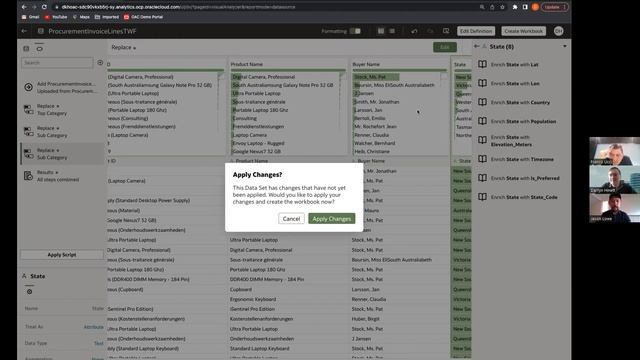
Task: Confirm with the Apply Changes button
Action: [x=331, y=219]
